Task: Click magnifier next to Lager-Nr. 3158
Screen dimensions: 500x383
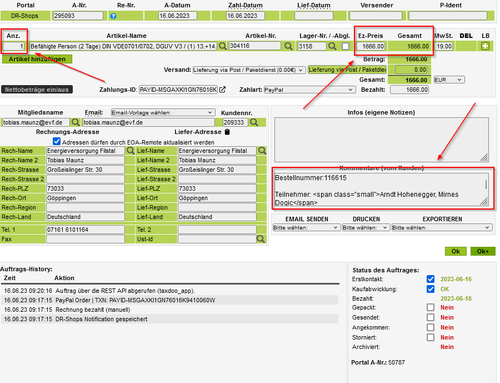Action: point(332,46)
